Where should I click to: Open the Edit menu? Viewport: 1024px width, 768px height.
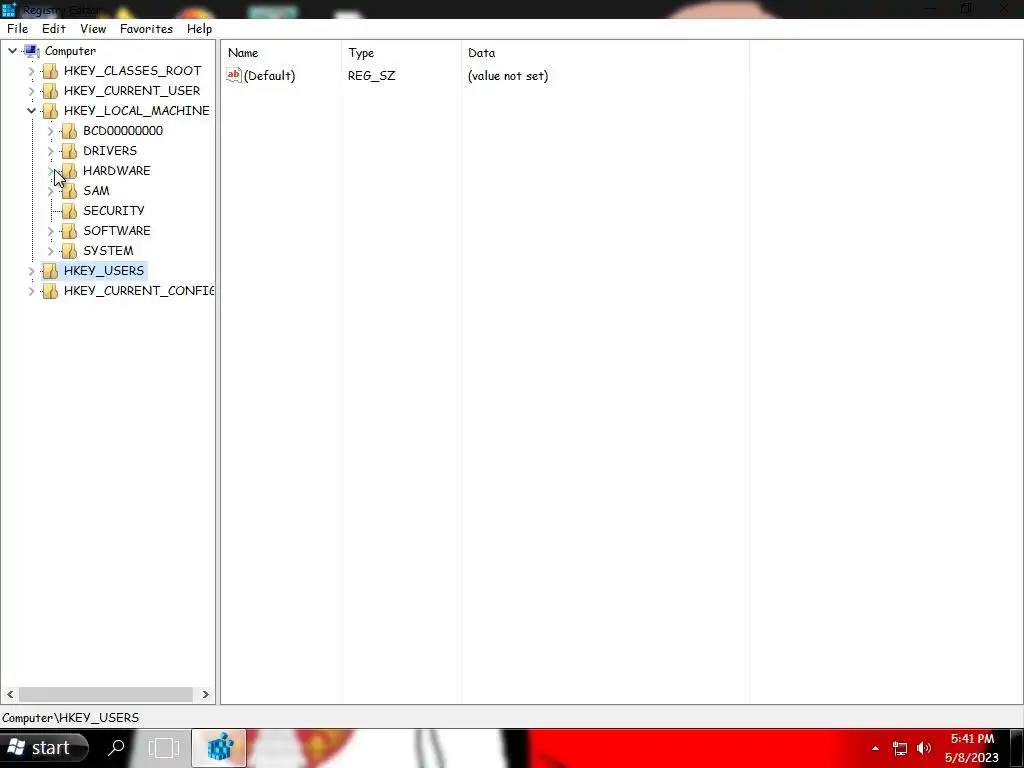[x=54, y=29]
